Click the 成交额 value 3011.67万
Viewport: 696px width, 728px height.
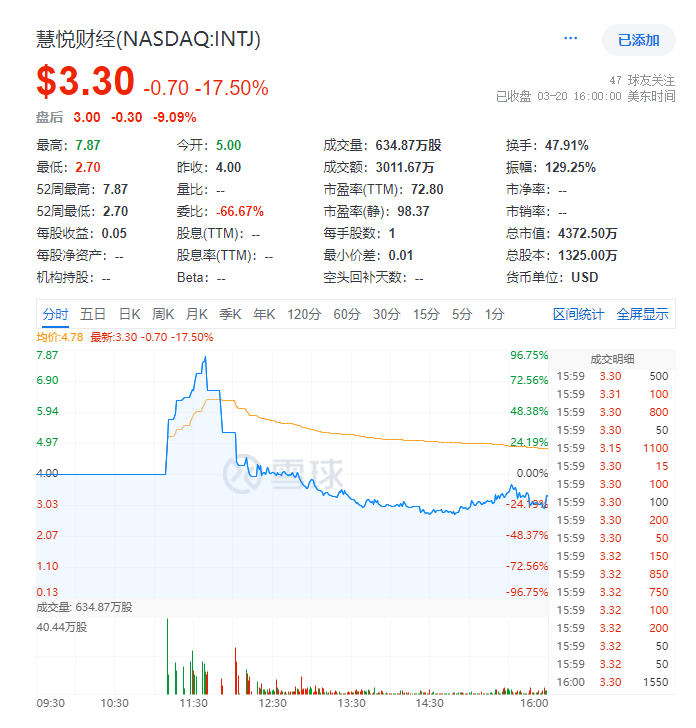pyautogui.click(x=405, y=167)
